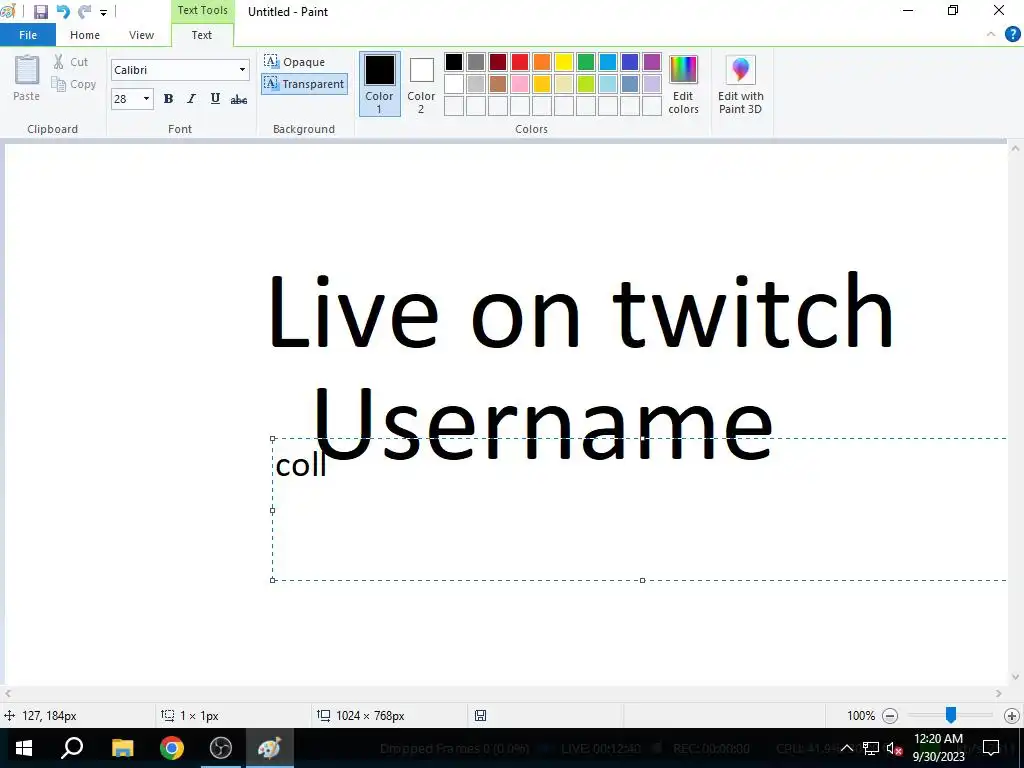Switch to the View tab

click(141, 35)
